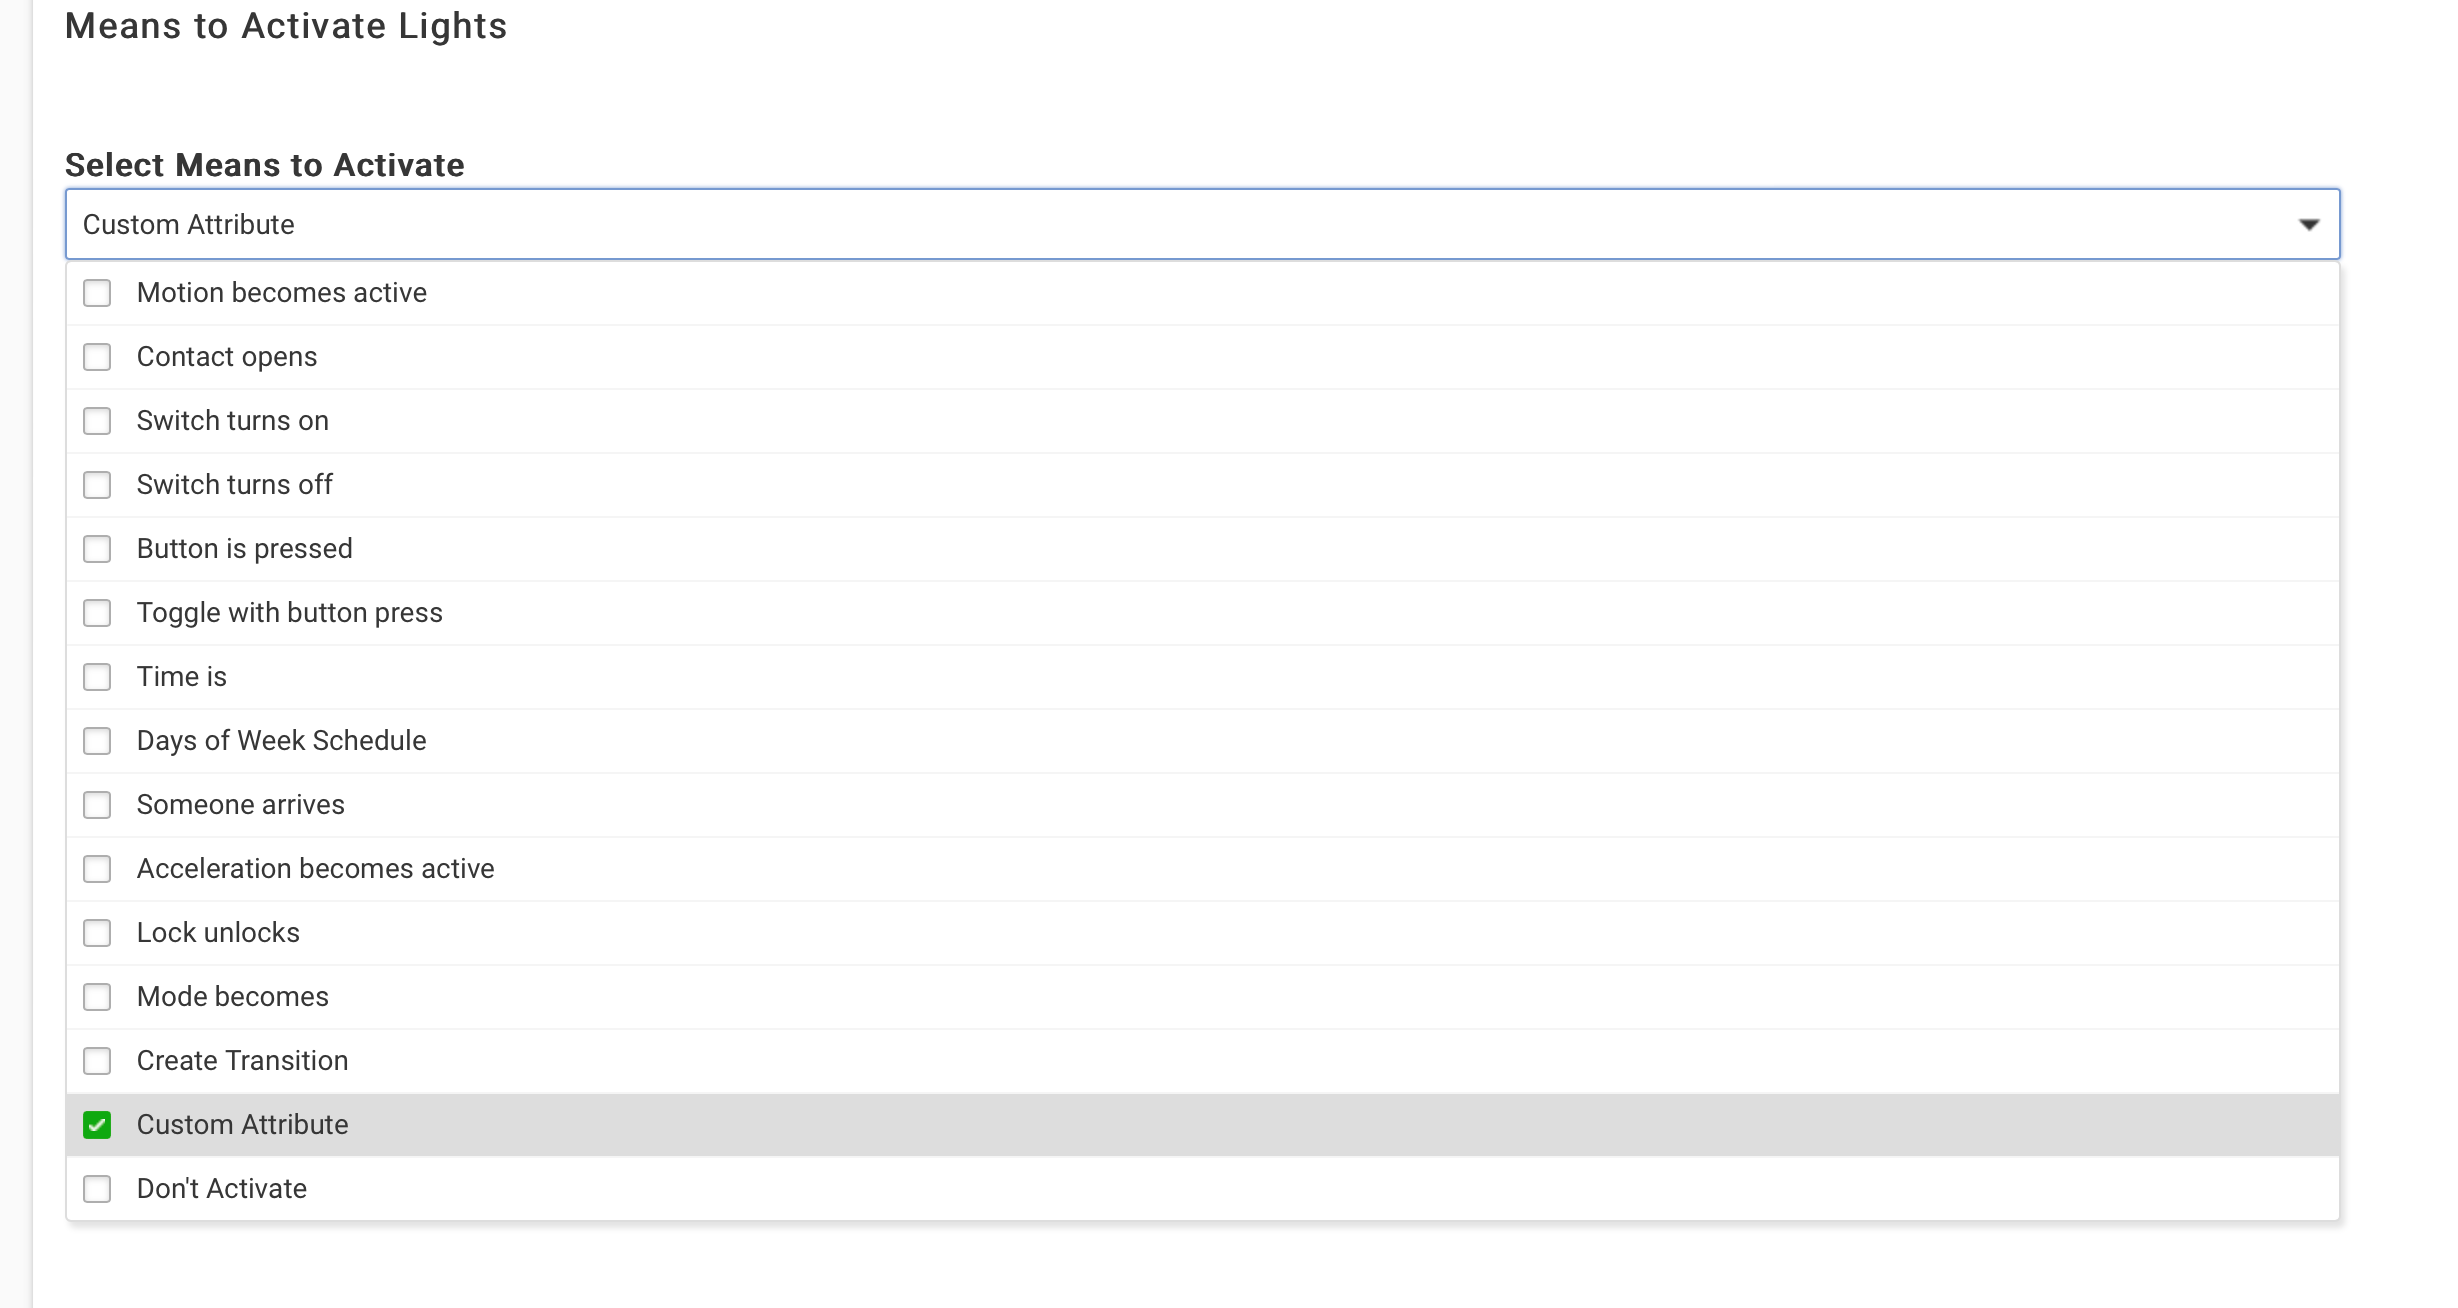Select Toggle with button press option
This screenshot has height=1308, width=2458.
click(x=290, y=613)
